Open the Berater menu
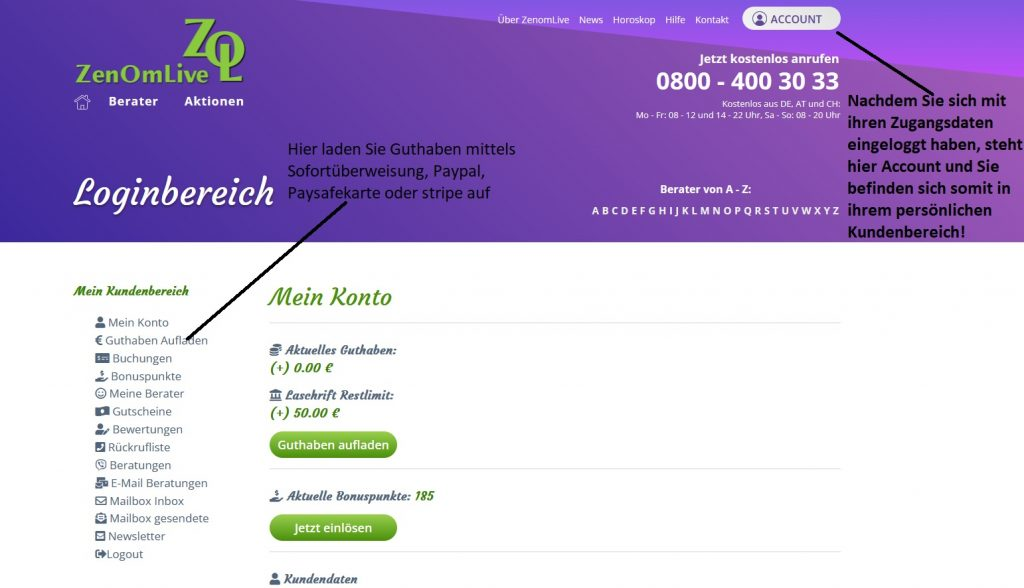Screen dimensions: 1024x588 click(x=133, y=101)
